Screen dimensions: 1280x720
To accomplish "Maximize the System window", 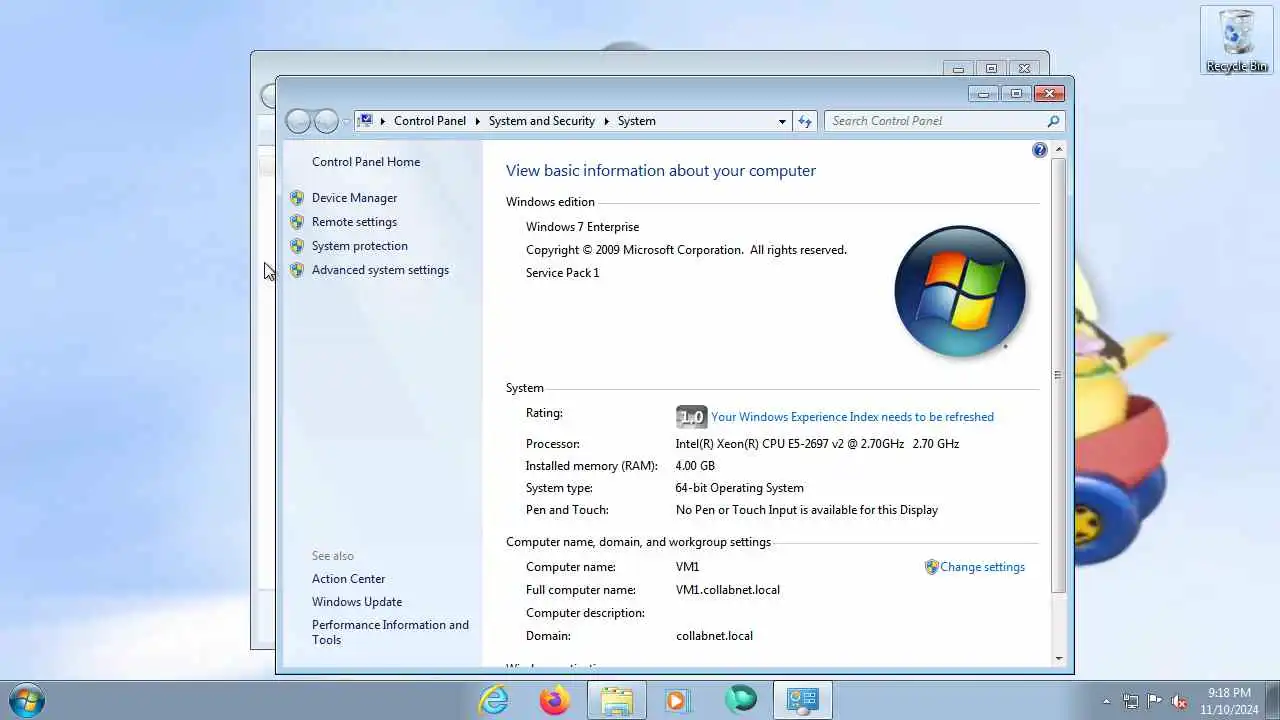I will point(1017,93).
